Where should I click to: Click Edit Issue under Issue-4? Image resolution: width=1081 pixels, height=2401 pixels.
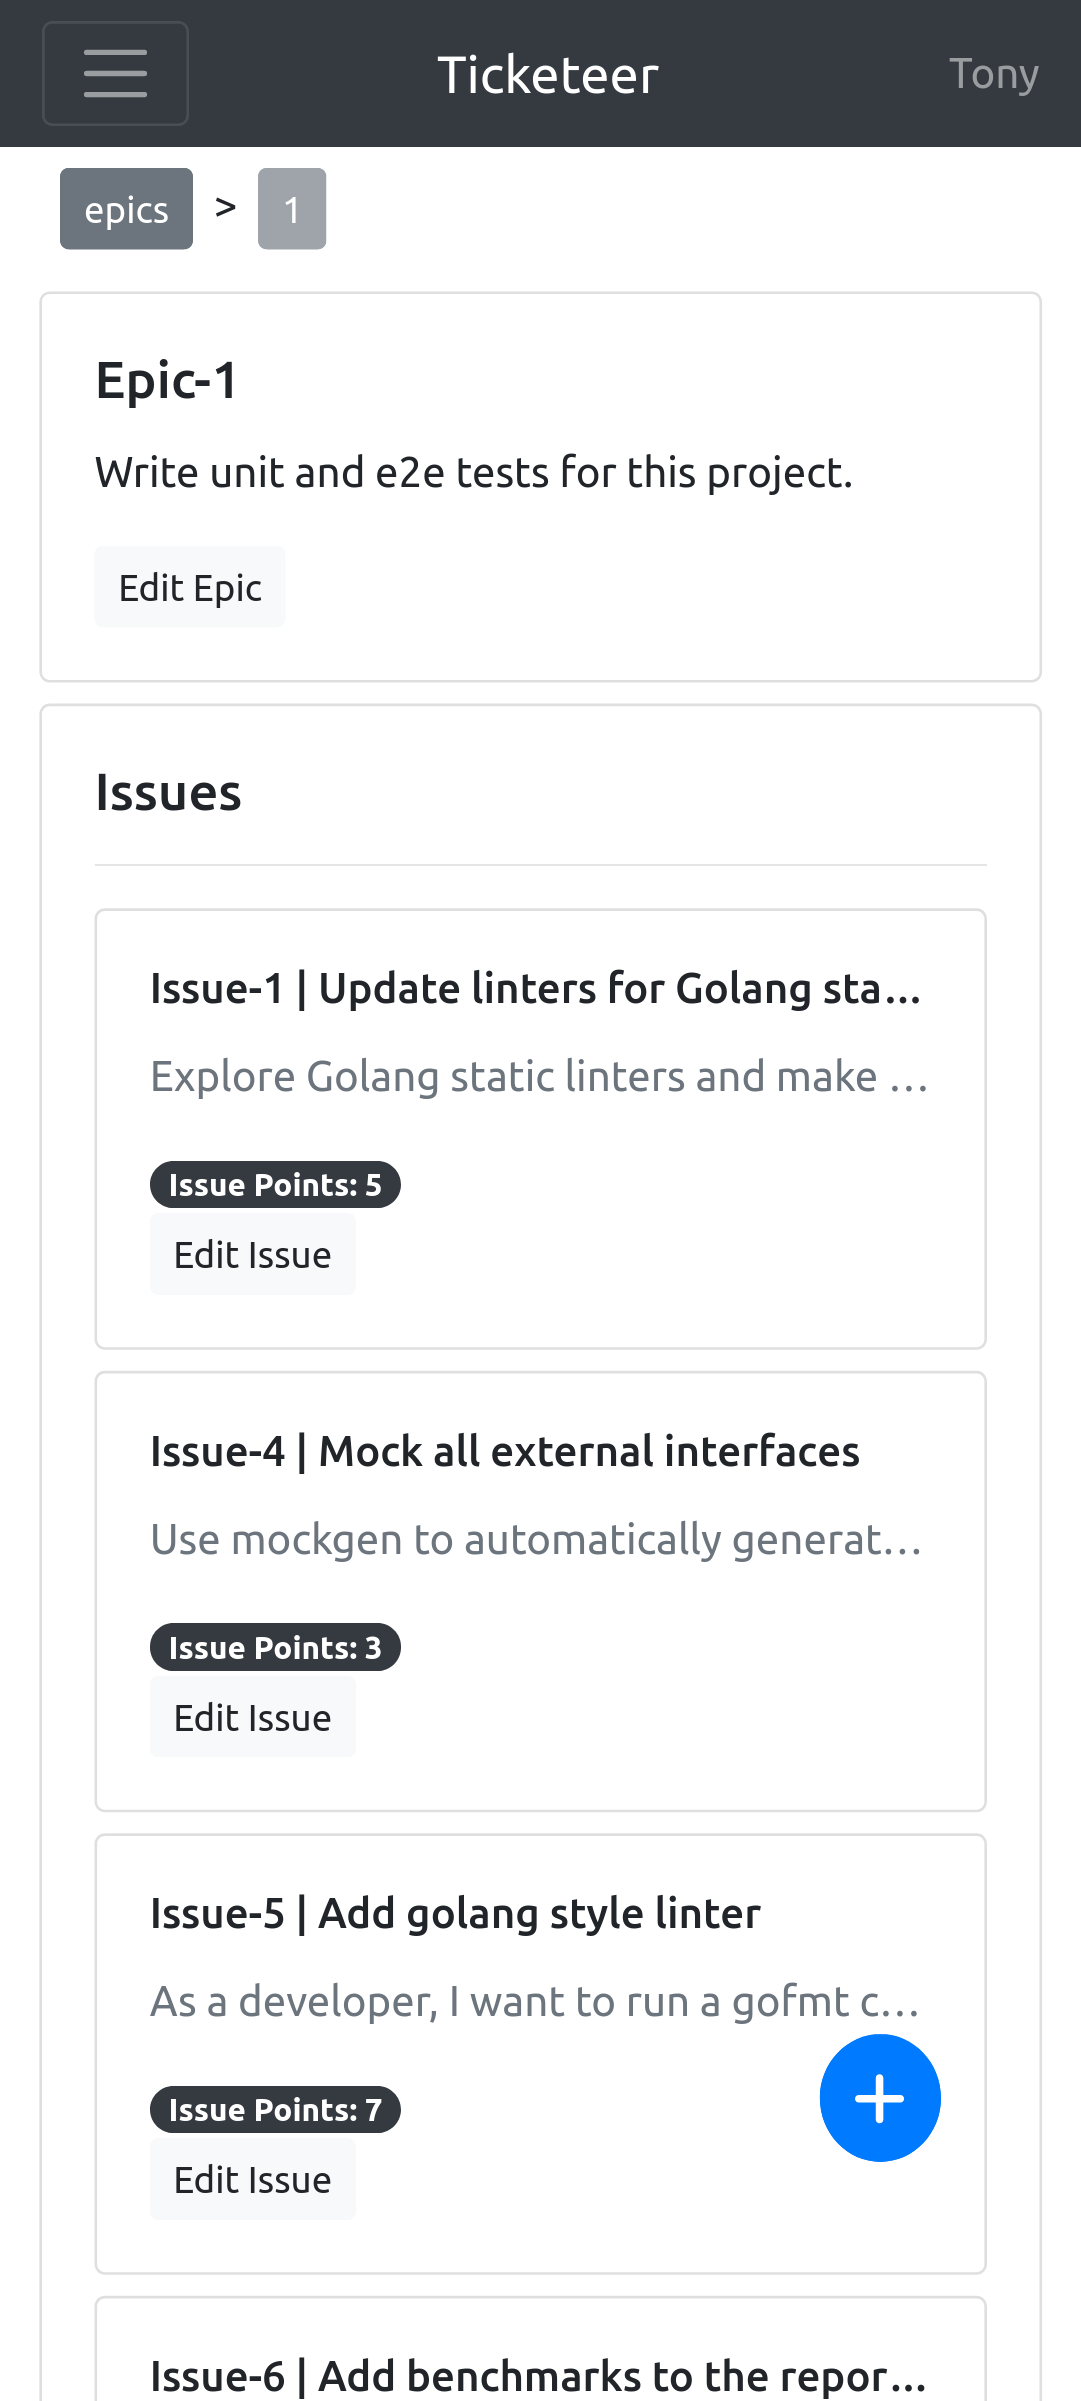pos(252,1717)
